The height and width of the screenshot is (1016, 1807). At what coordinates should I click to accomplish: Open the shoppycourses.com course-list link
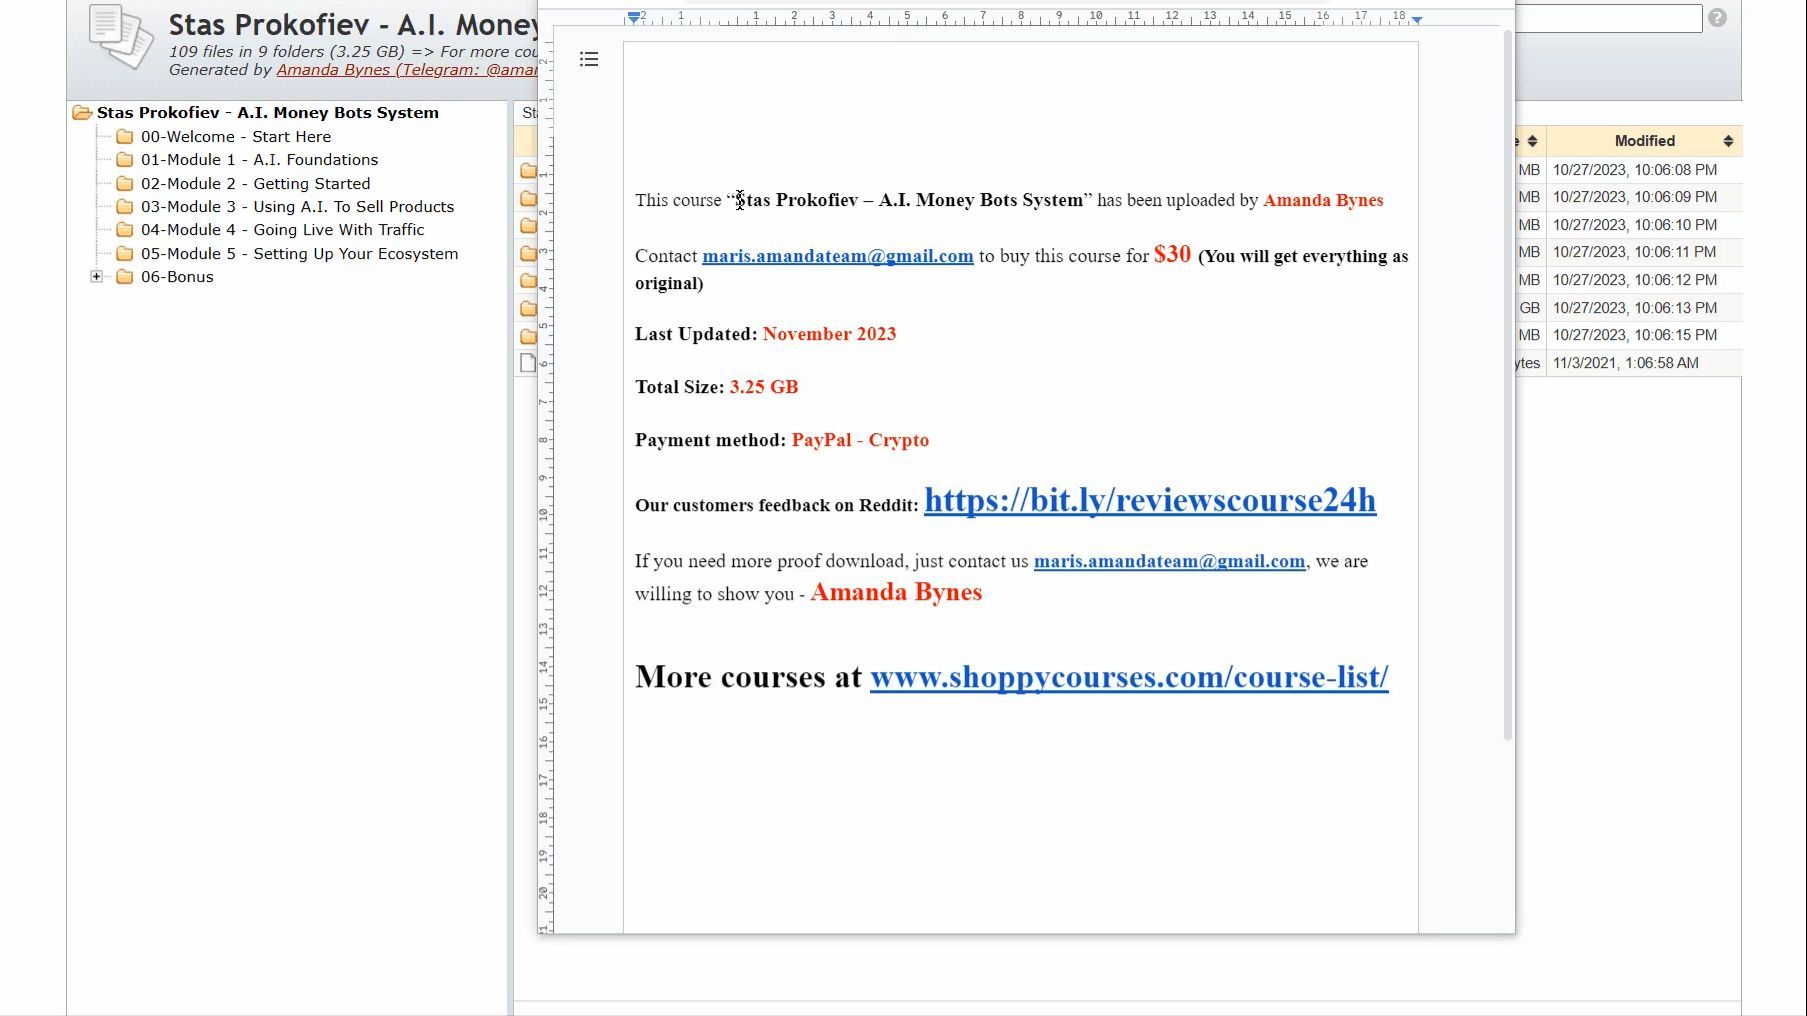1129,677
